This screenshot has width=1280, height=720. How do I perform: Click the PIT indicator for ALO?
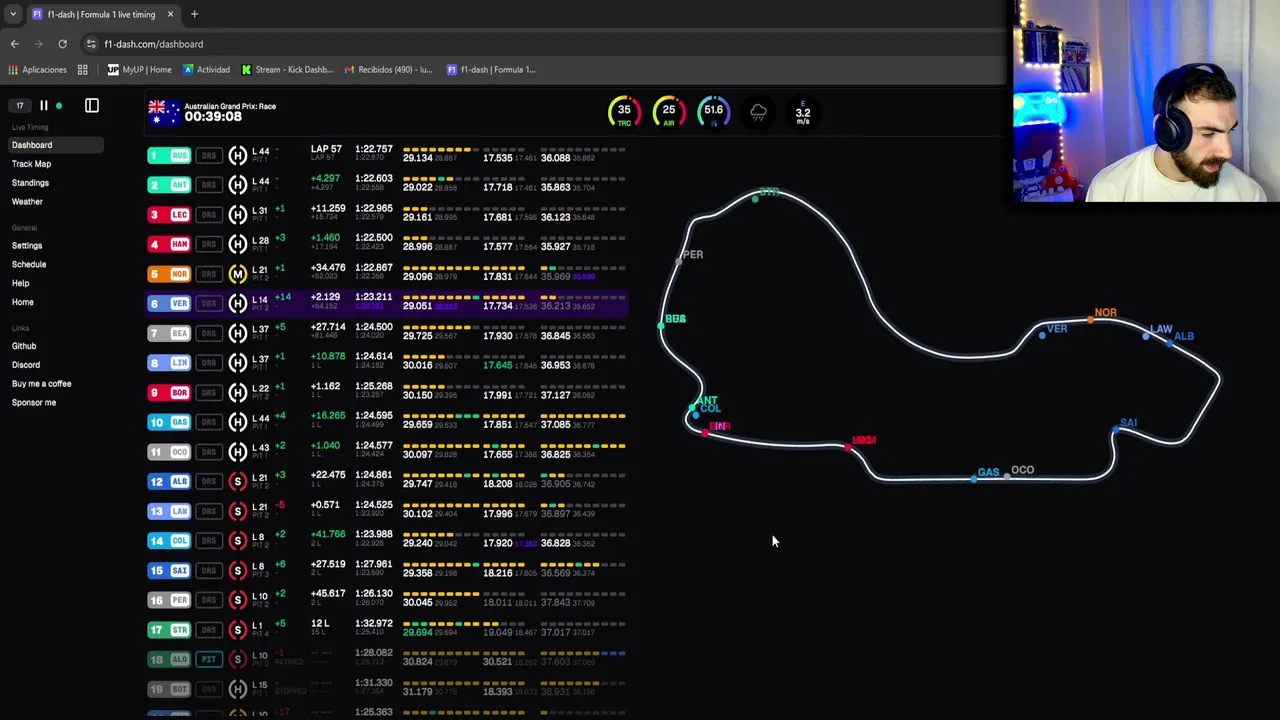209,660
